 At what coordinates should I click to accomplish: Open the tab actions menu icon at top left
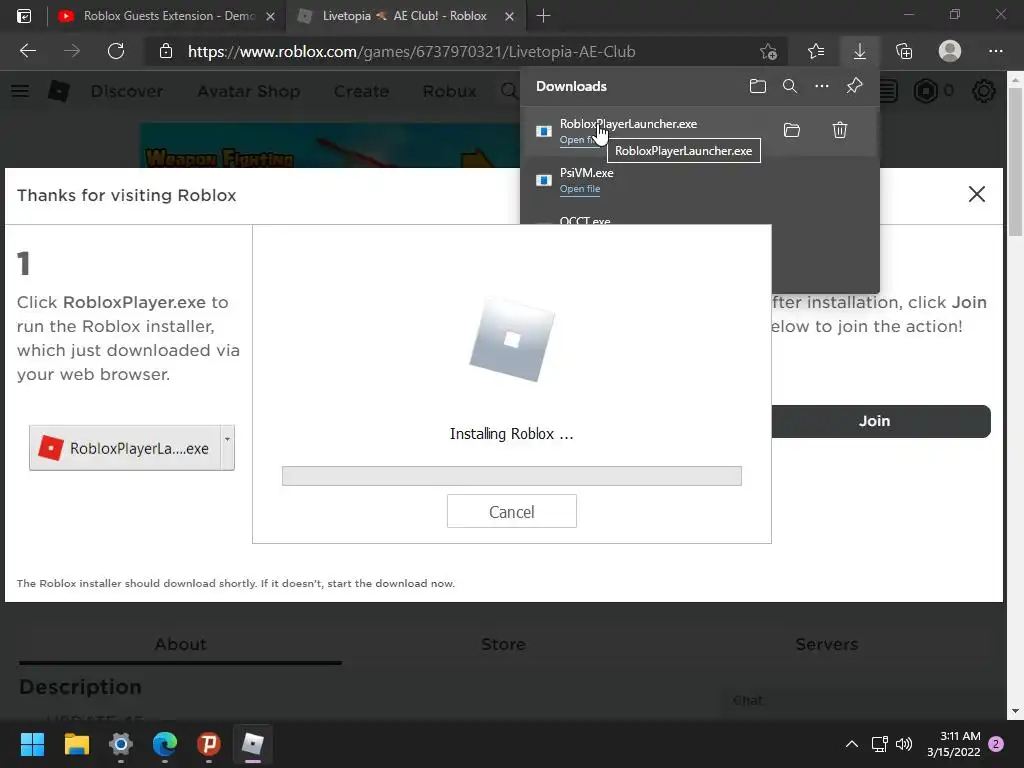coord(24,16)
